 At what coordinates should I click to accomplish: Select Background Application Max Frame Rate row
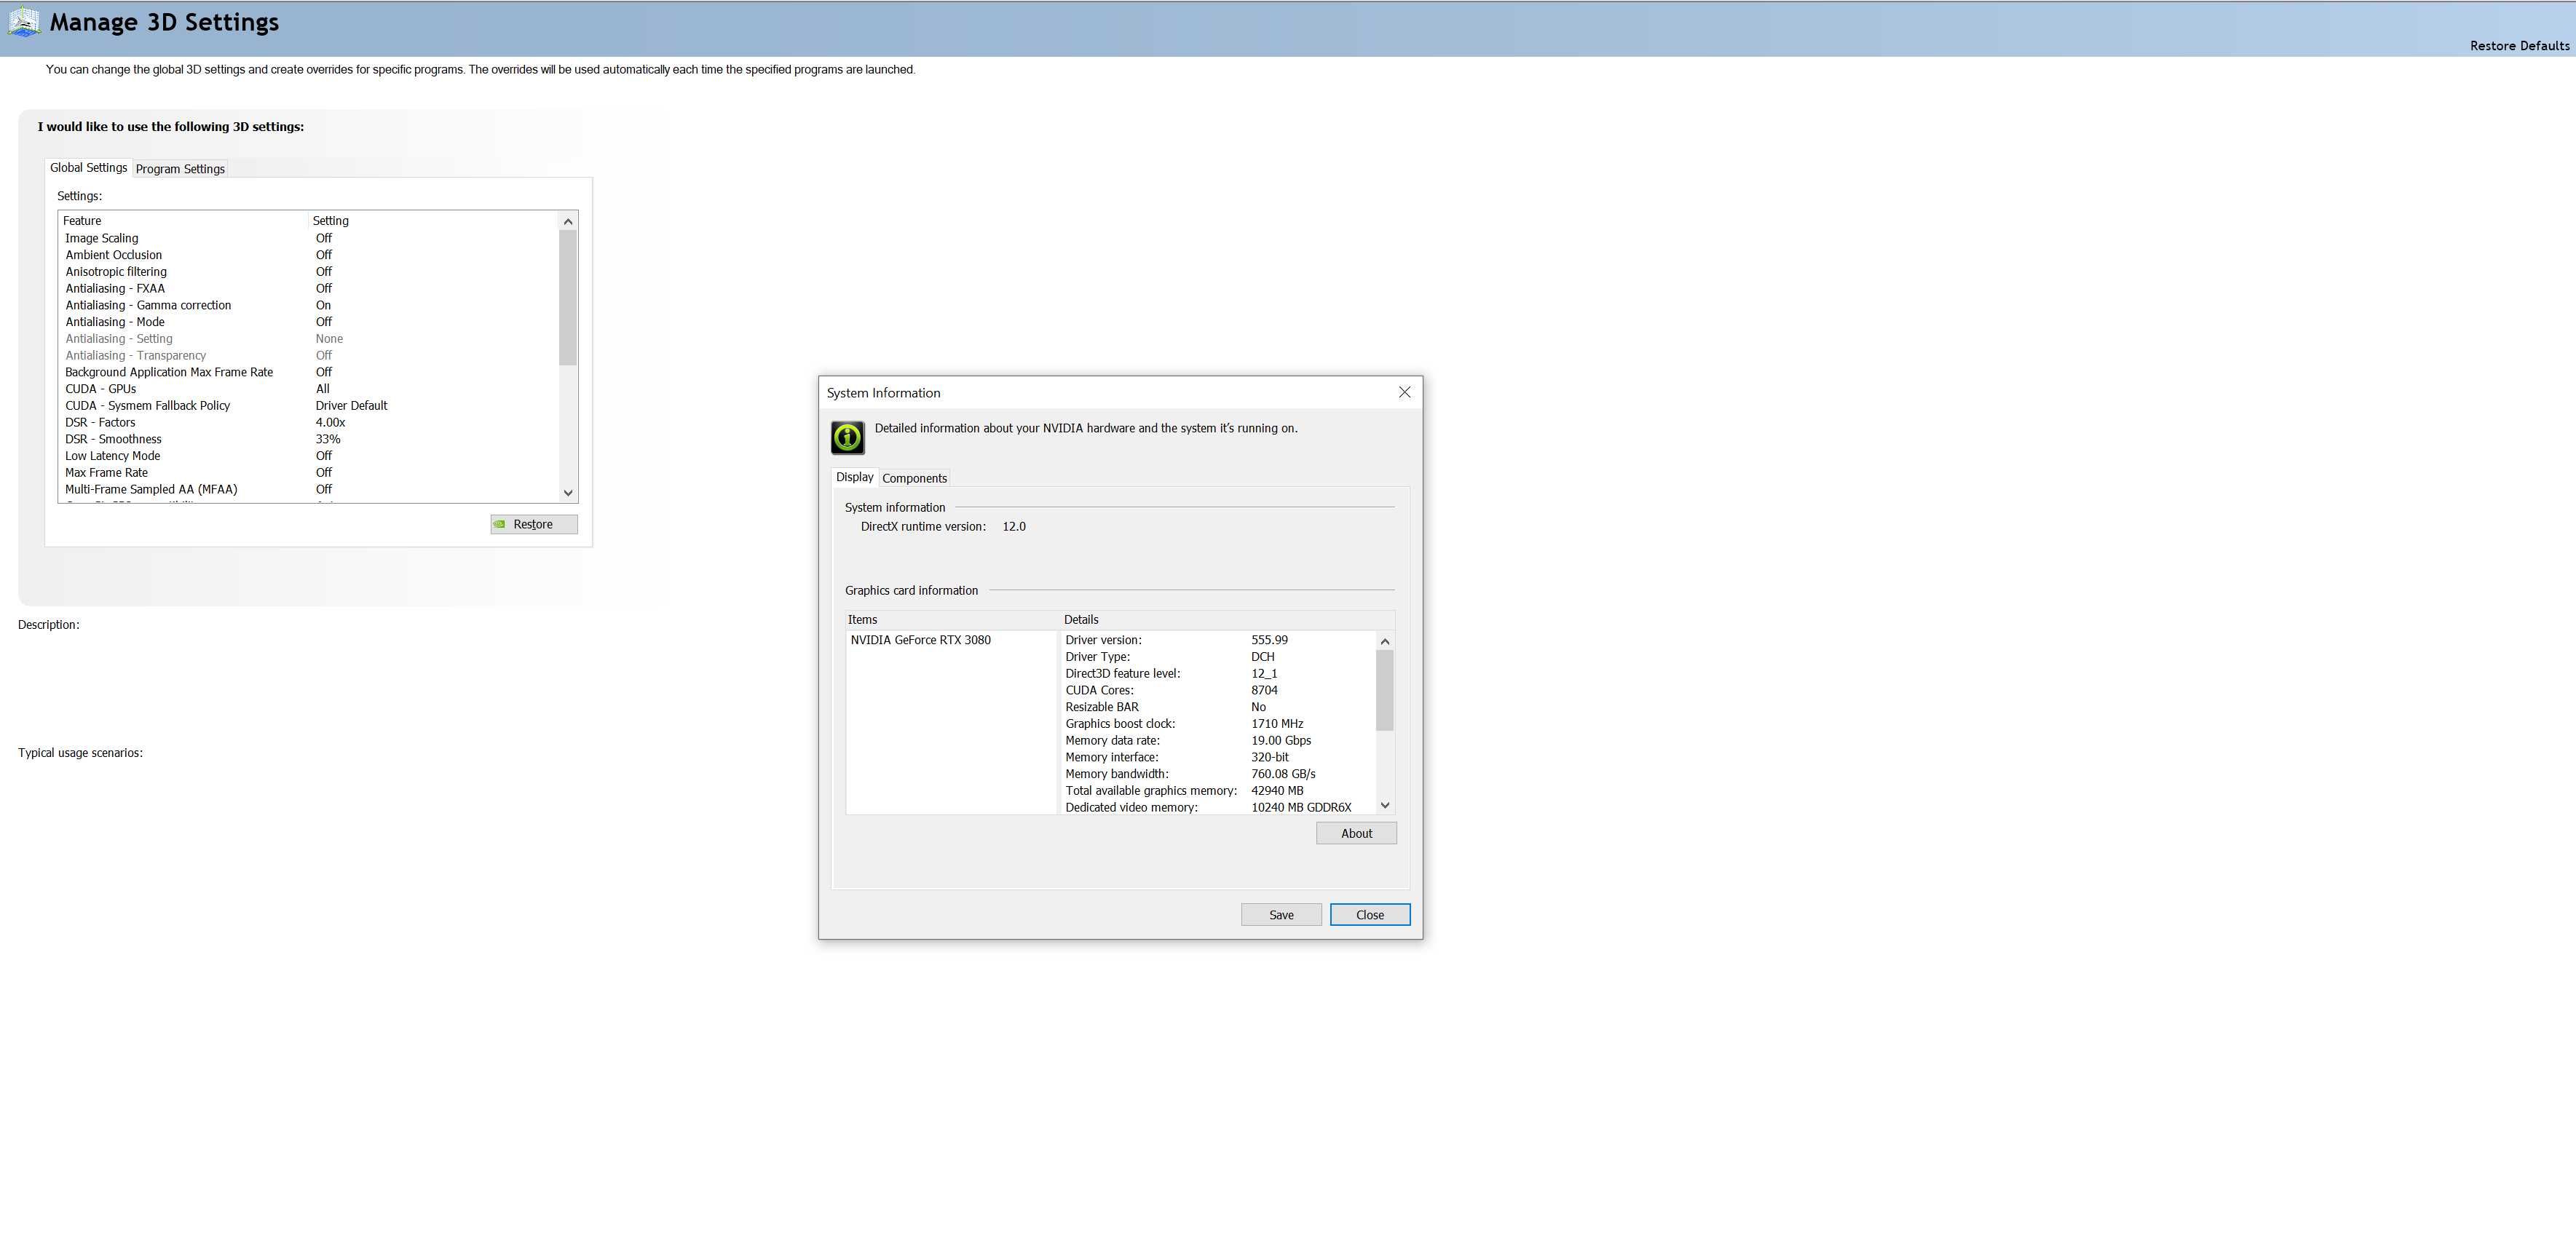coord(308,372)
